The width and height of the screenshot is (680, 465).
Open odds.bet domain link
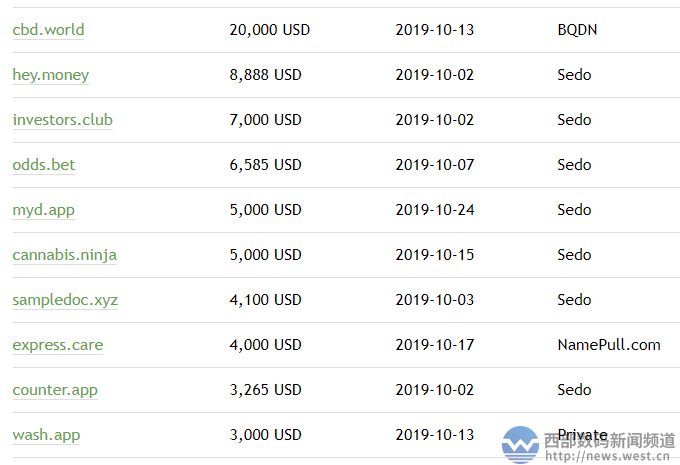[44, 165]
